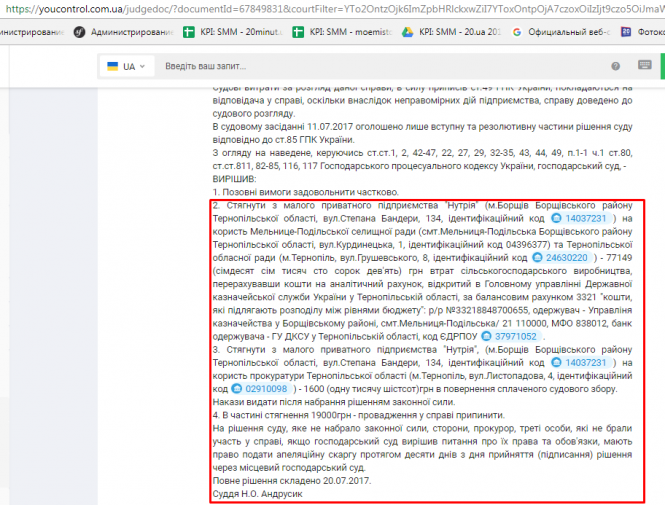Viewport: 665px width, 505px height.
Task: Open company code 02910098 link
Action: click(x=264, y=388)
